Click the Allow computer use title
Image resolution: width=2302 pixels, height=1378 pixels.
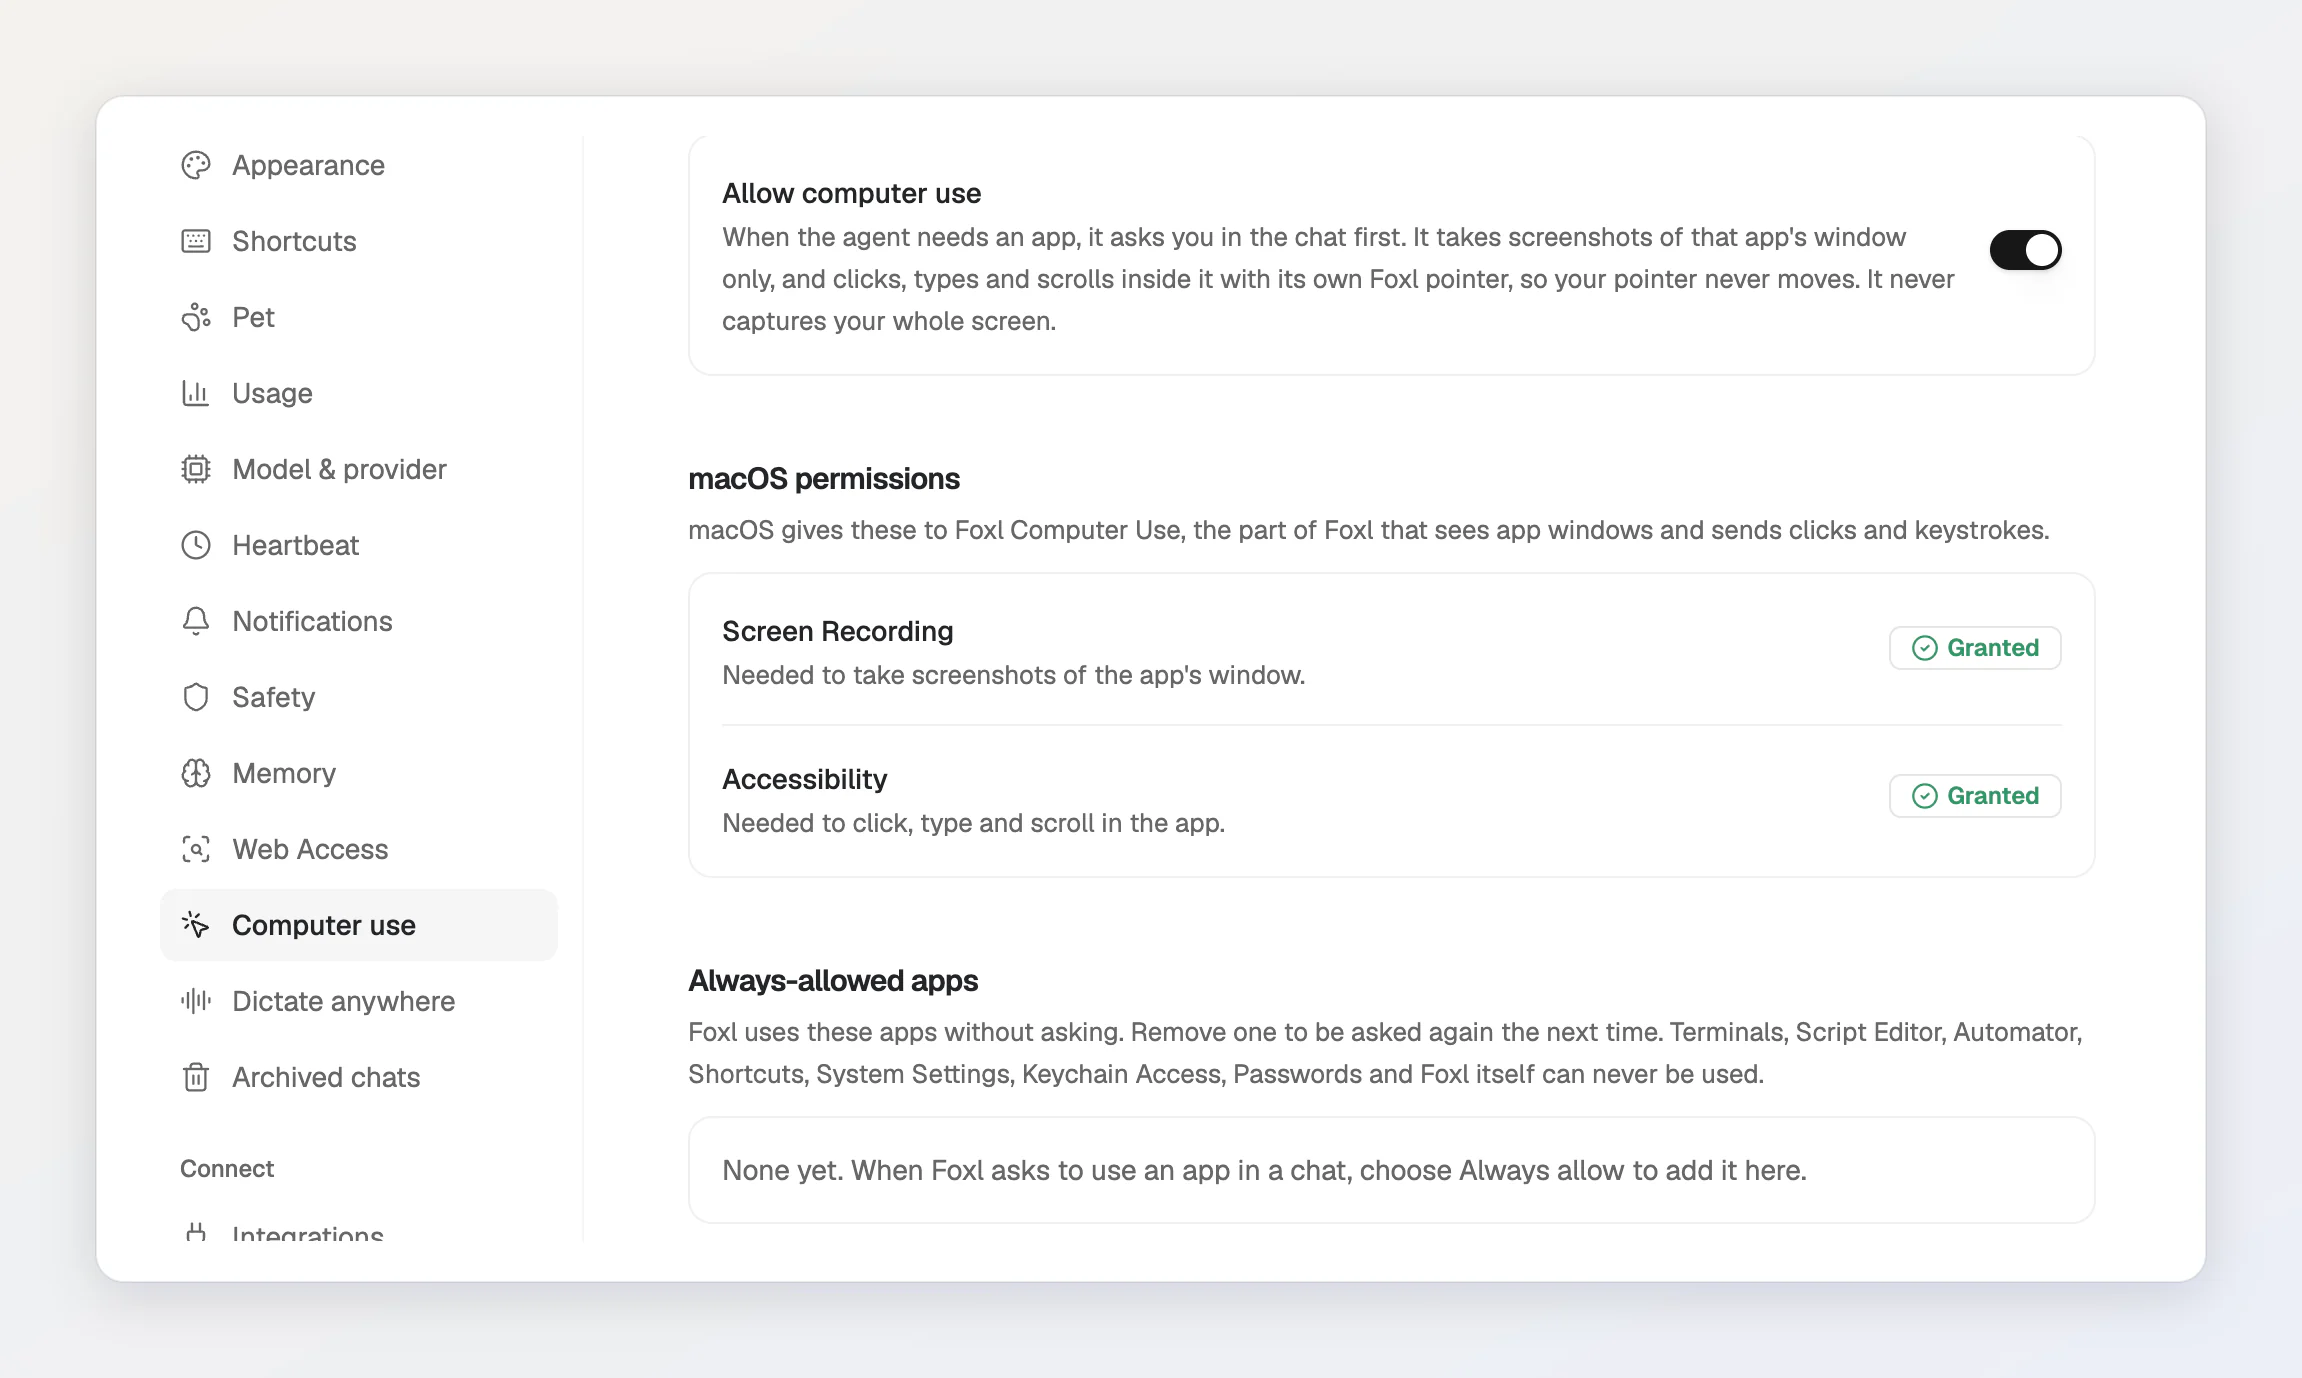coord(852,193)
